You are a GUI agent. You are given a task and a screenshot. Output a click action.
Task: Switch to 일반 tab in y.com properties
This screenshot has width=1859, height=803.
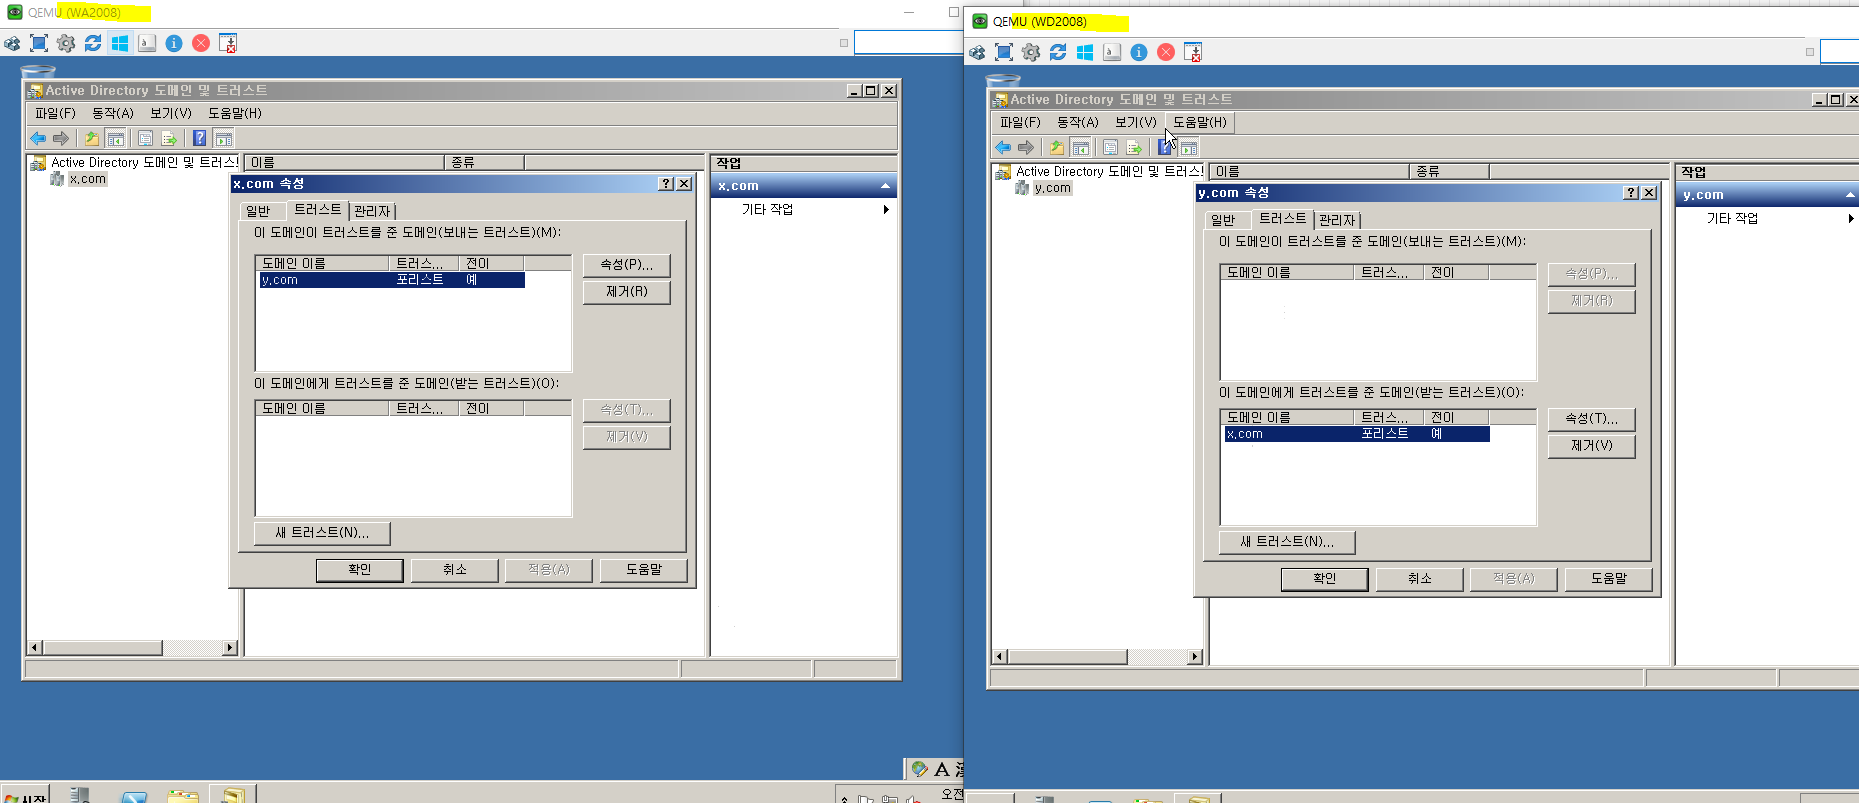coord(1223,220)
